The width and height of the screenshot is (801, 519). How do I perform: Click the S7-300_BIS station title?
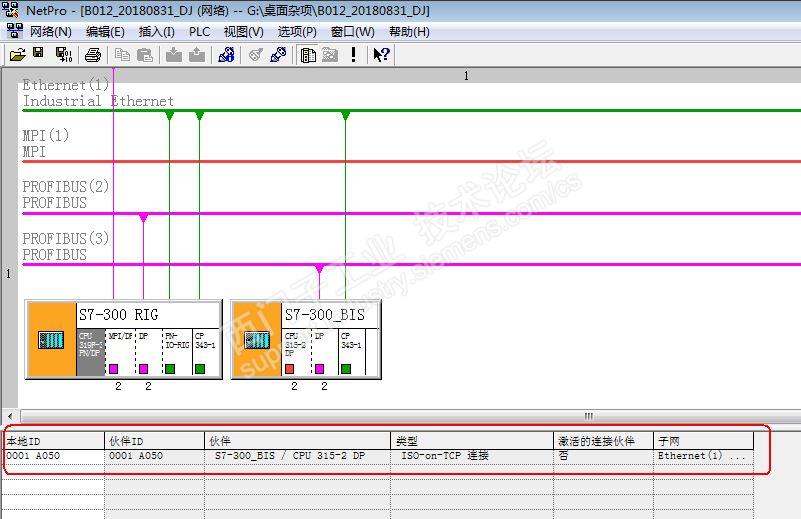pyautogui.click(x=325, y=315)
